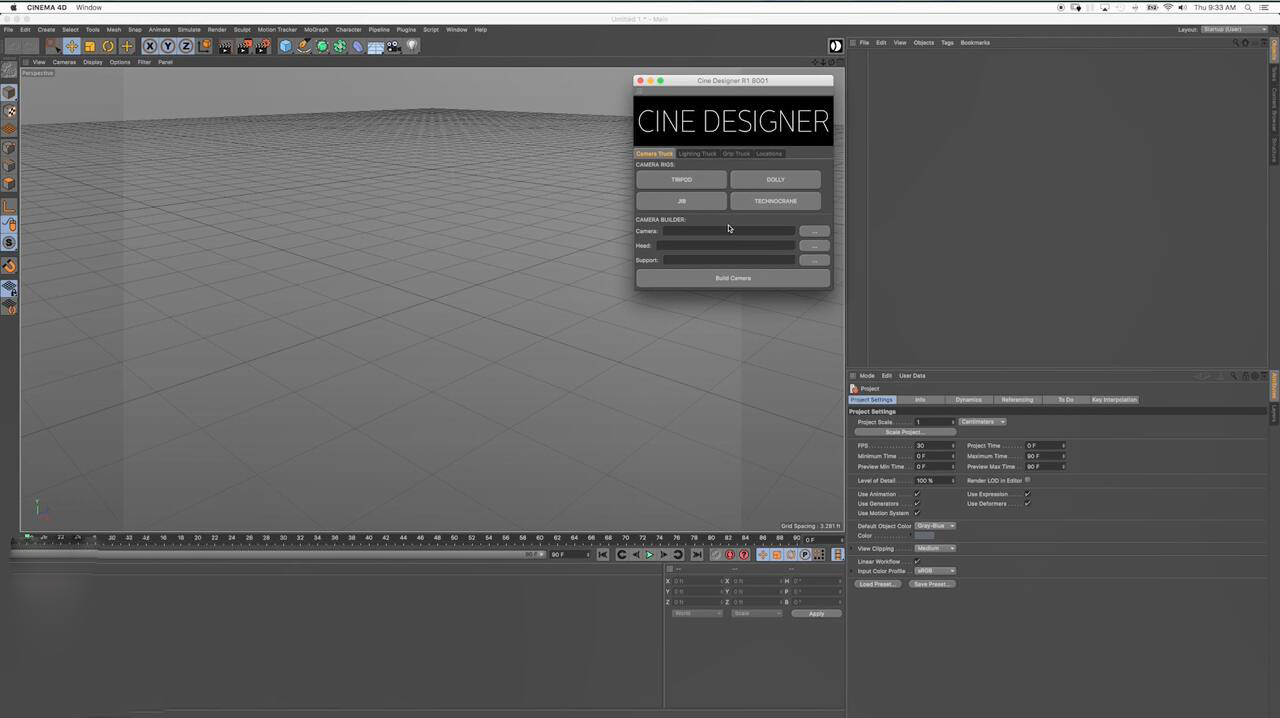Toggle Use Motion System checkbox

coord(917,513)
